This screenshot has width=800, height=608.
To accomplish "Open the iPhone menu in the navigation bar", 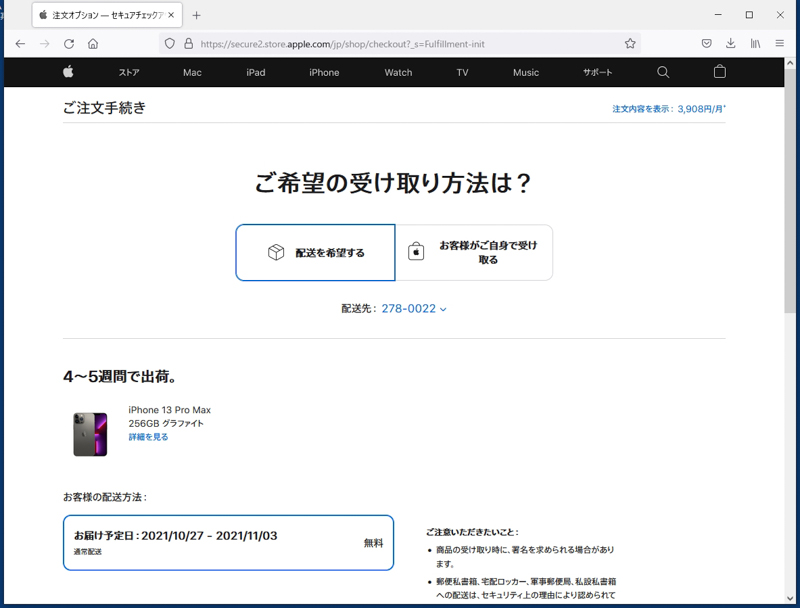I will click(x=323, y=72).
